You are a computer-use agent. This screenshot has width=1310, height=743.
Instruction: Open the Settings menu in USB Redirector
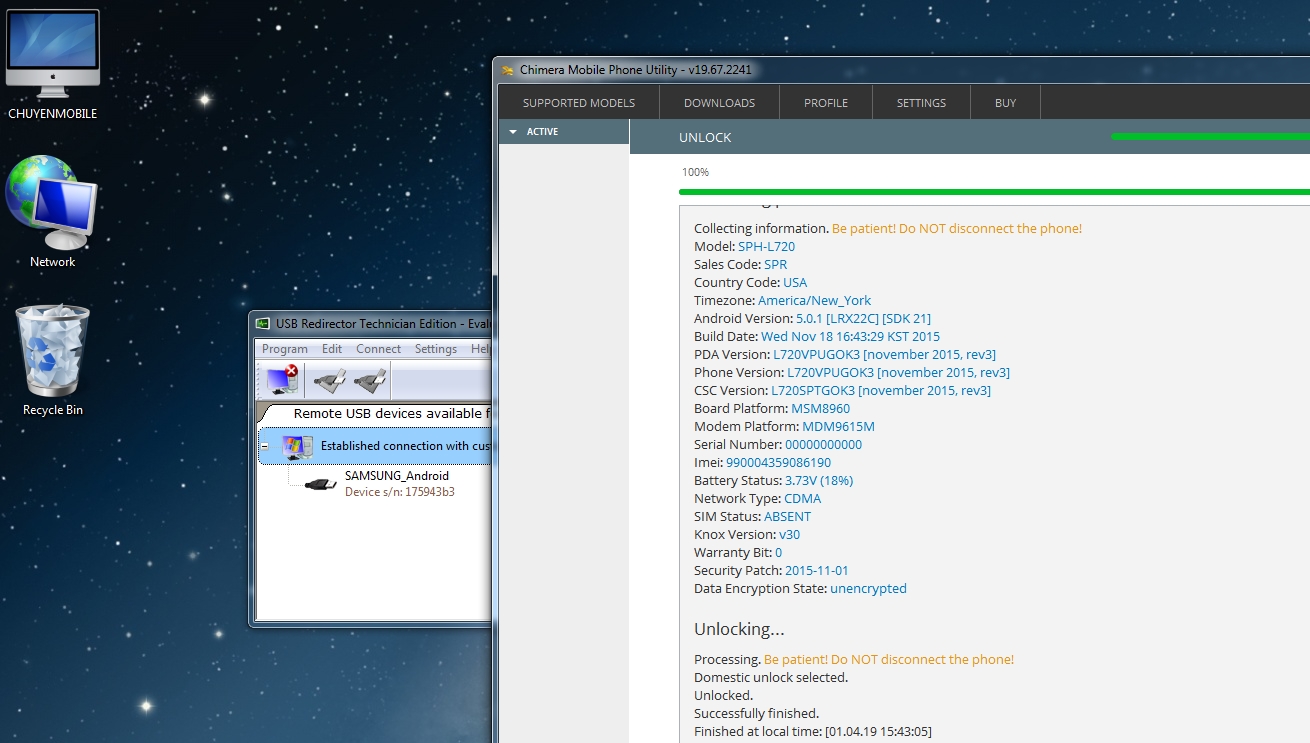pyautogui.click(x=436, y=349)
